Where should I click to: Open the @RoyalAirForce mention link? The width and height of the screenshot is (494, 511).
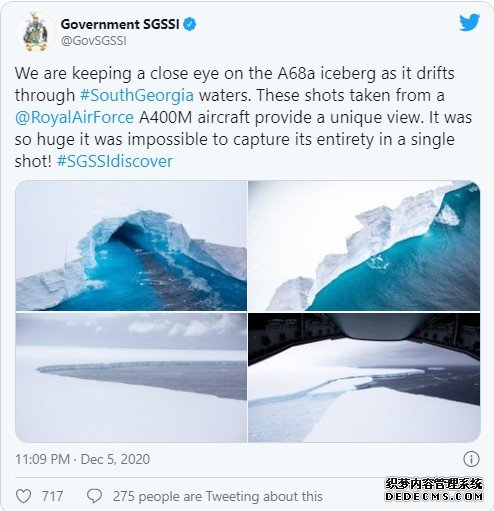tap(74, 117)
